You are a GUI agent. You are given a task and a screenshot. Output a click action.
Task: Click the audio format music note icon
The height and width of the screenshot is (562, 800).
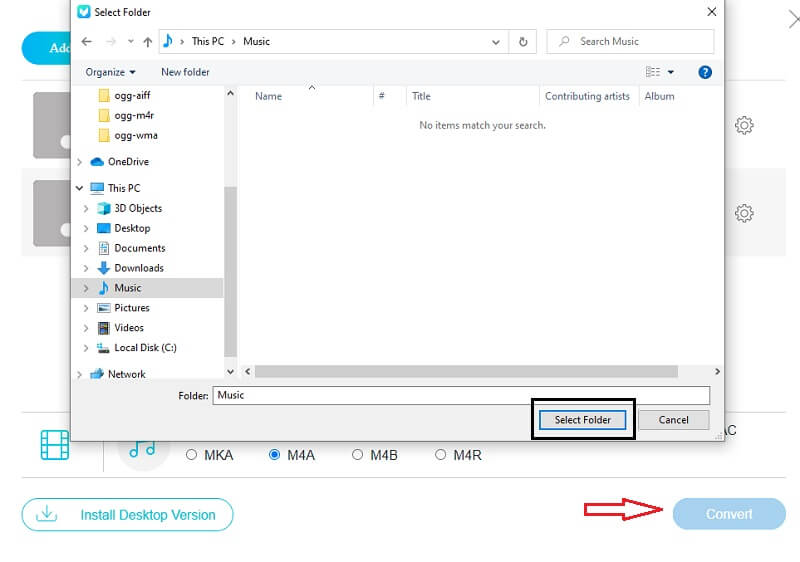143,449
